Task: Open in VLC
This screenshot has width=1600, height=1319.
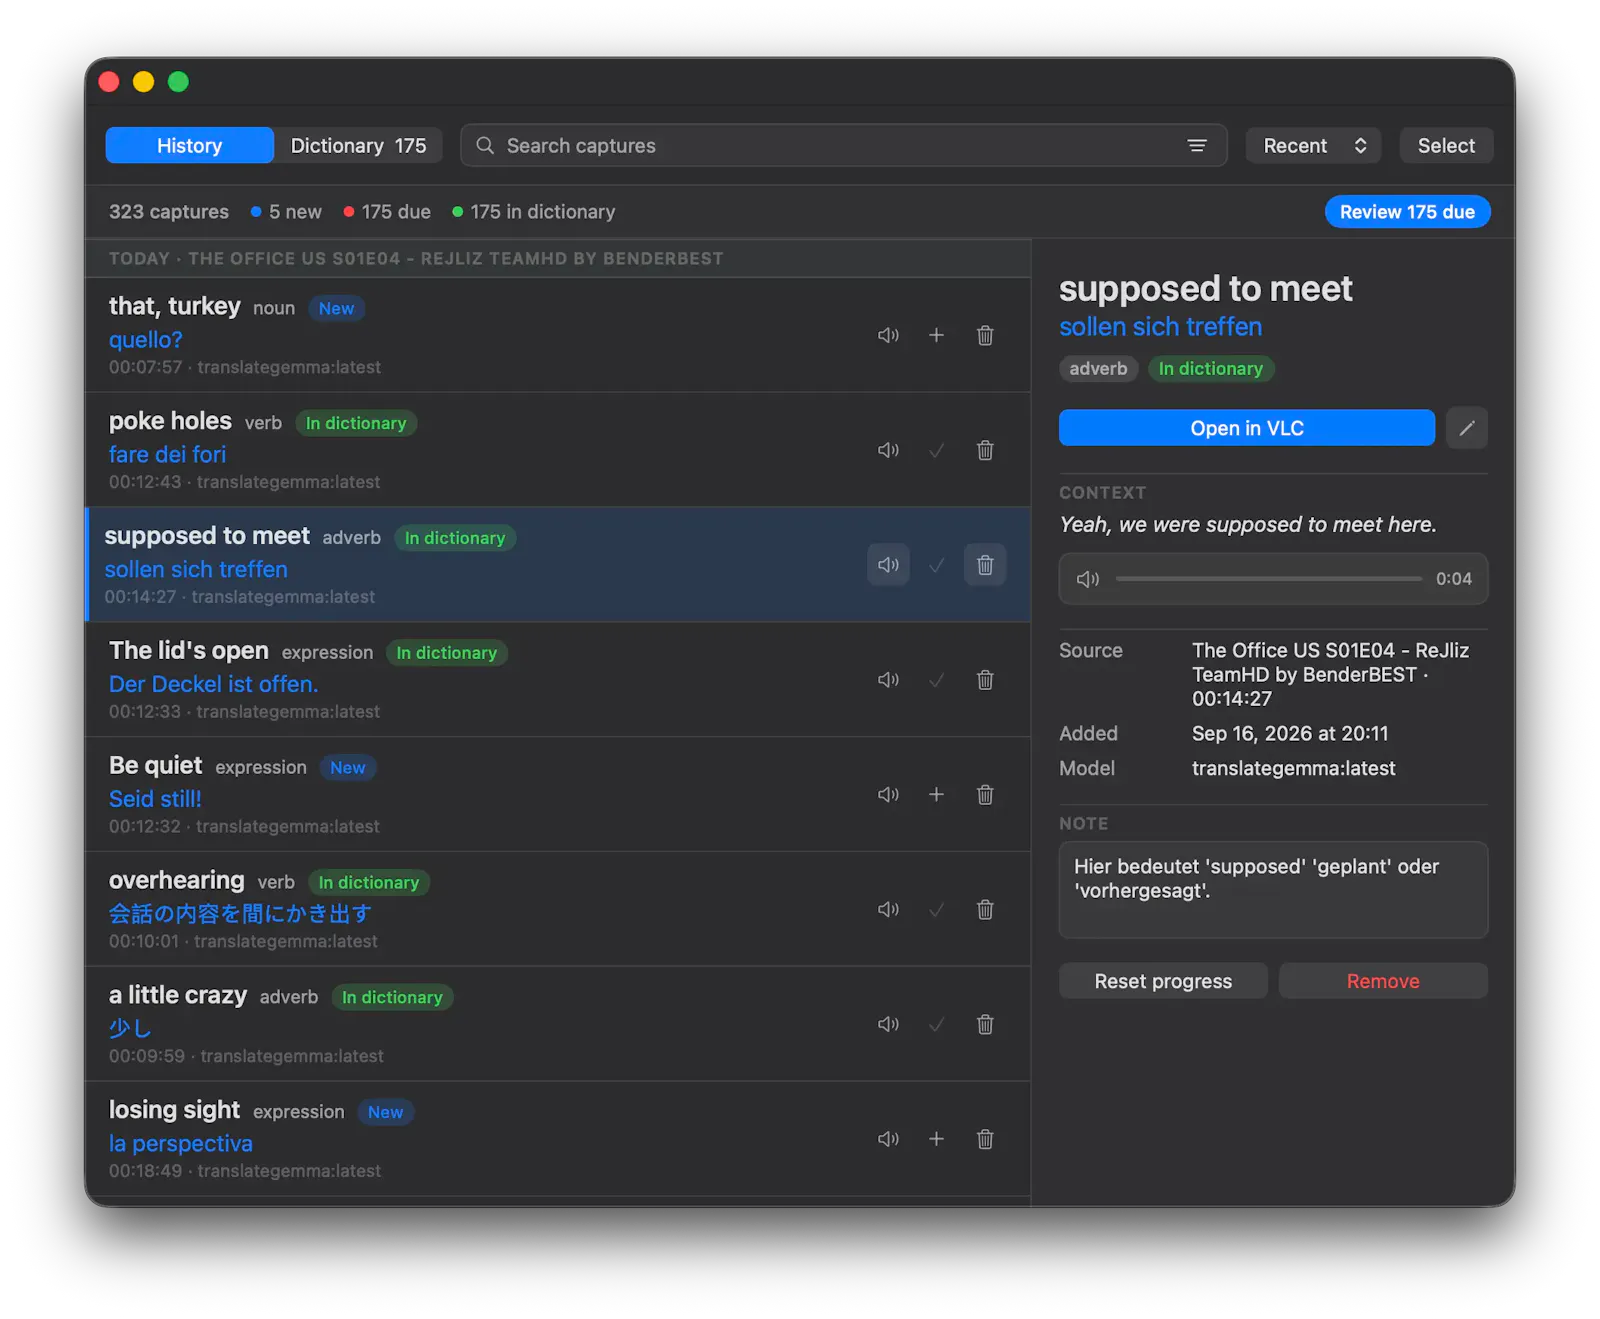Action: tap(1246, 428)
